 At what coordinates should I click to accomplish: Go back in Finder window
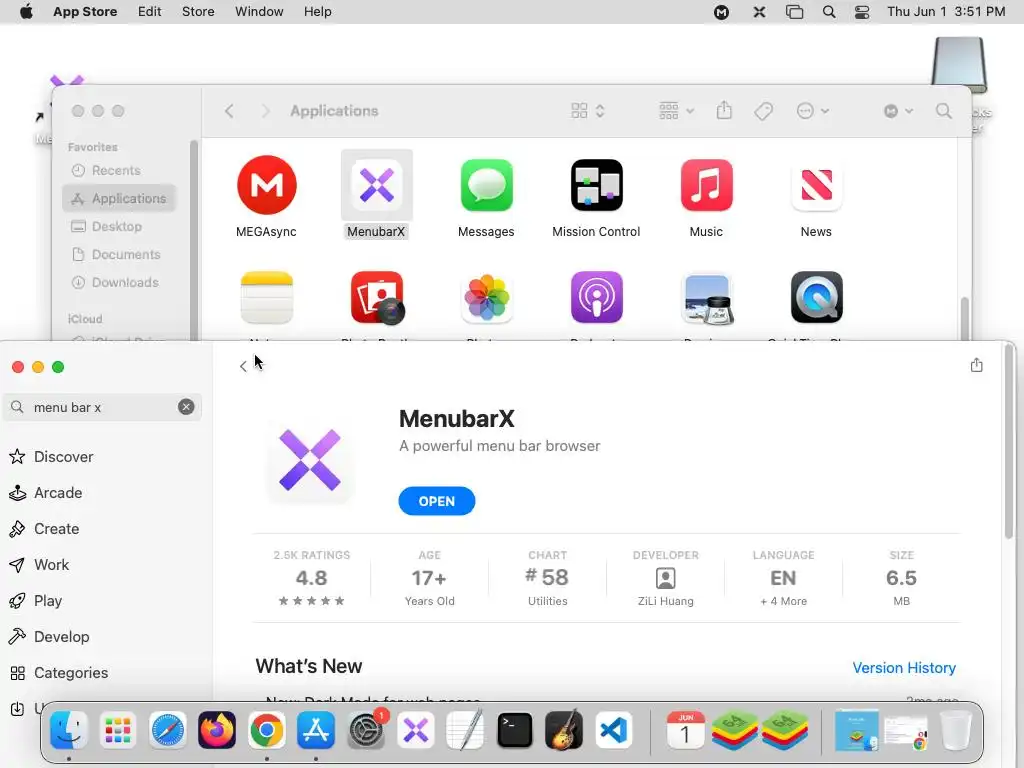[x=229, y=111]
